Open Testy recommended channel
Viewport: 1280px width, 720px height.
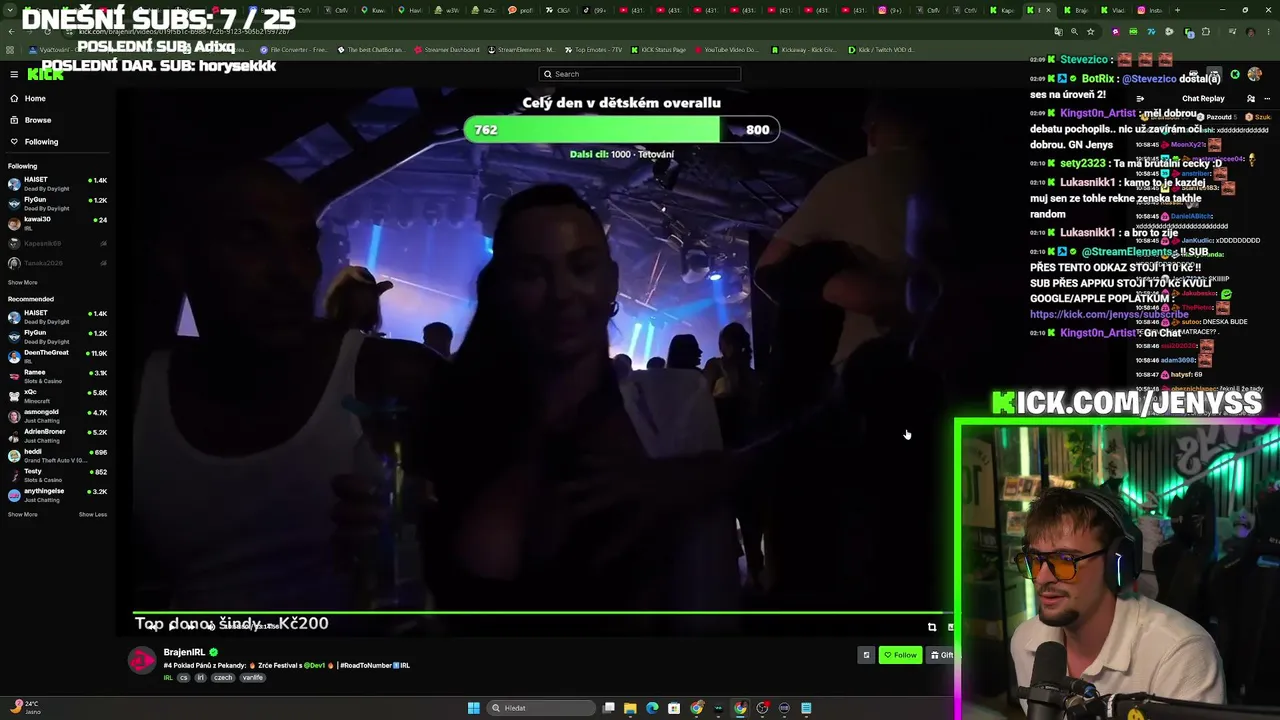[57, 474]
